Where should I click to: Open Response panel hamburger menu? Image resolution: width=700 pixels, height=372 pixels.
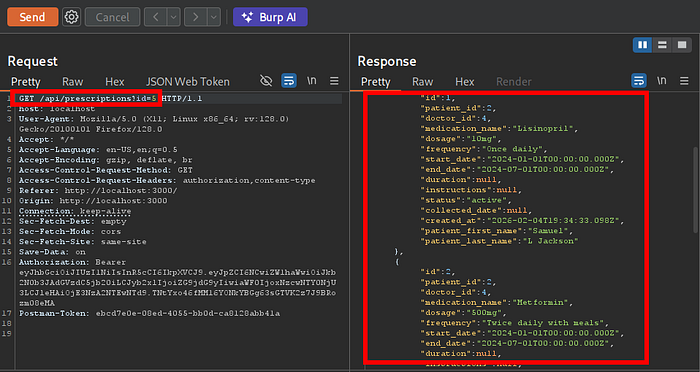(684, 81)
